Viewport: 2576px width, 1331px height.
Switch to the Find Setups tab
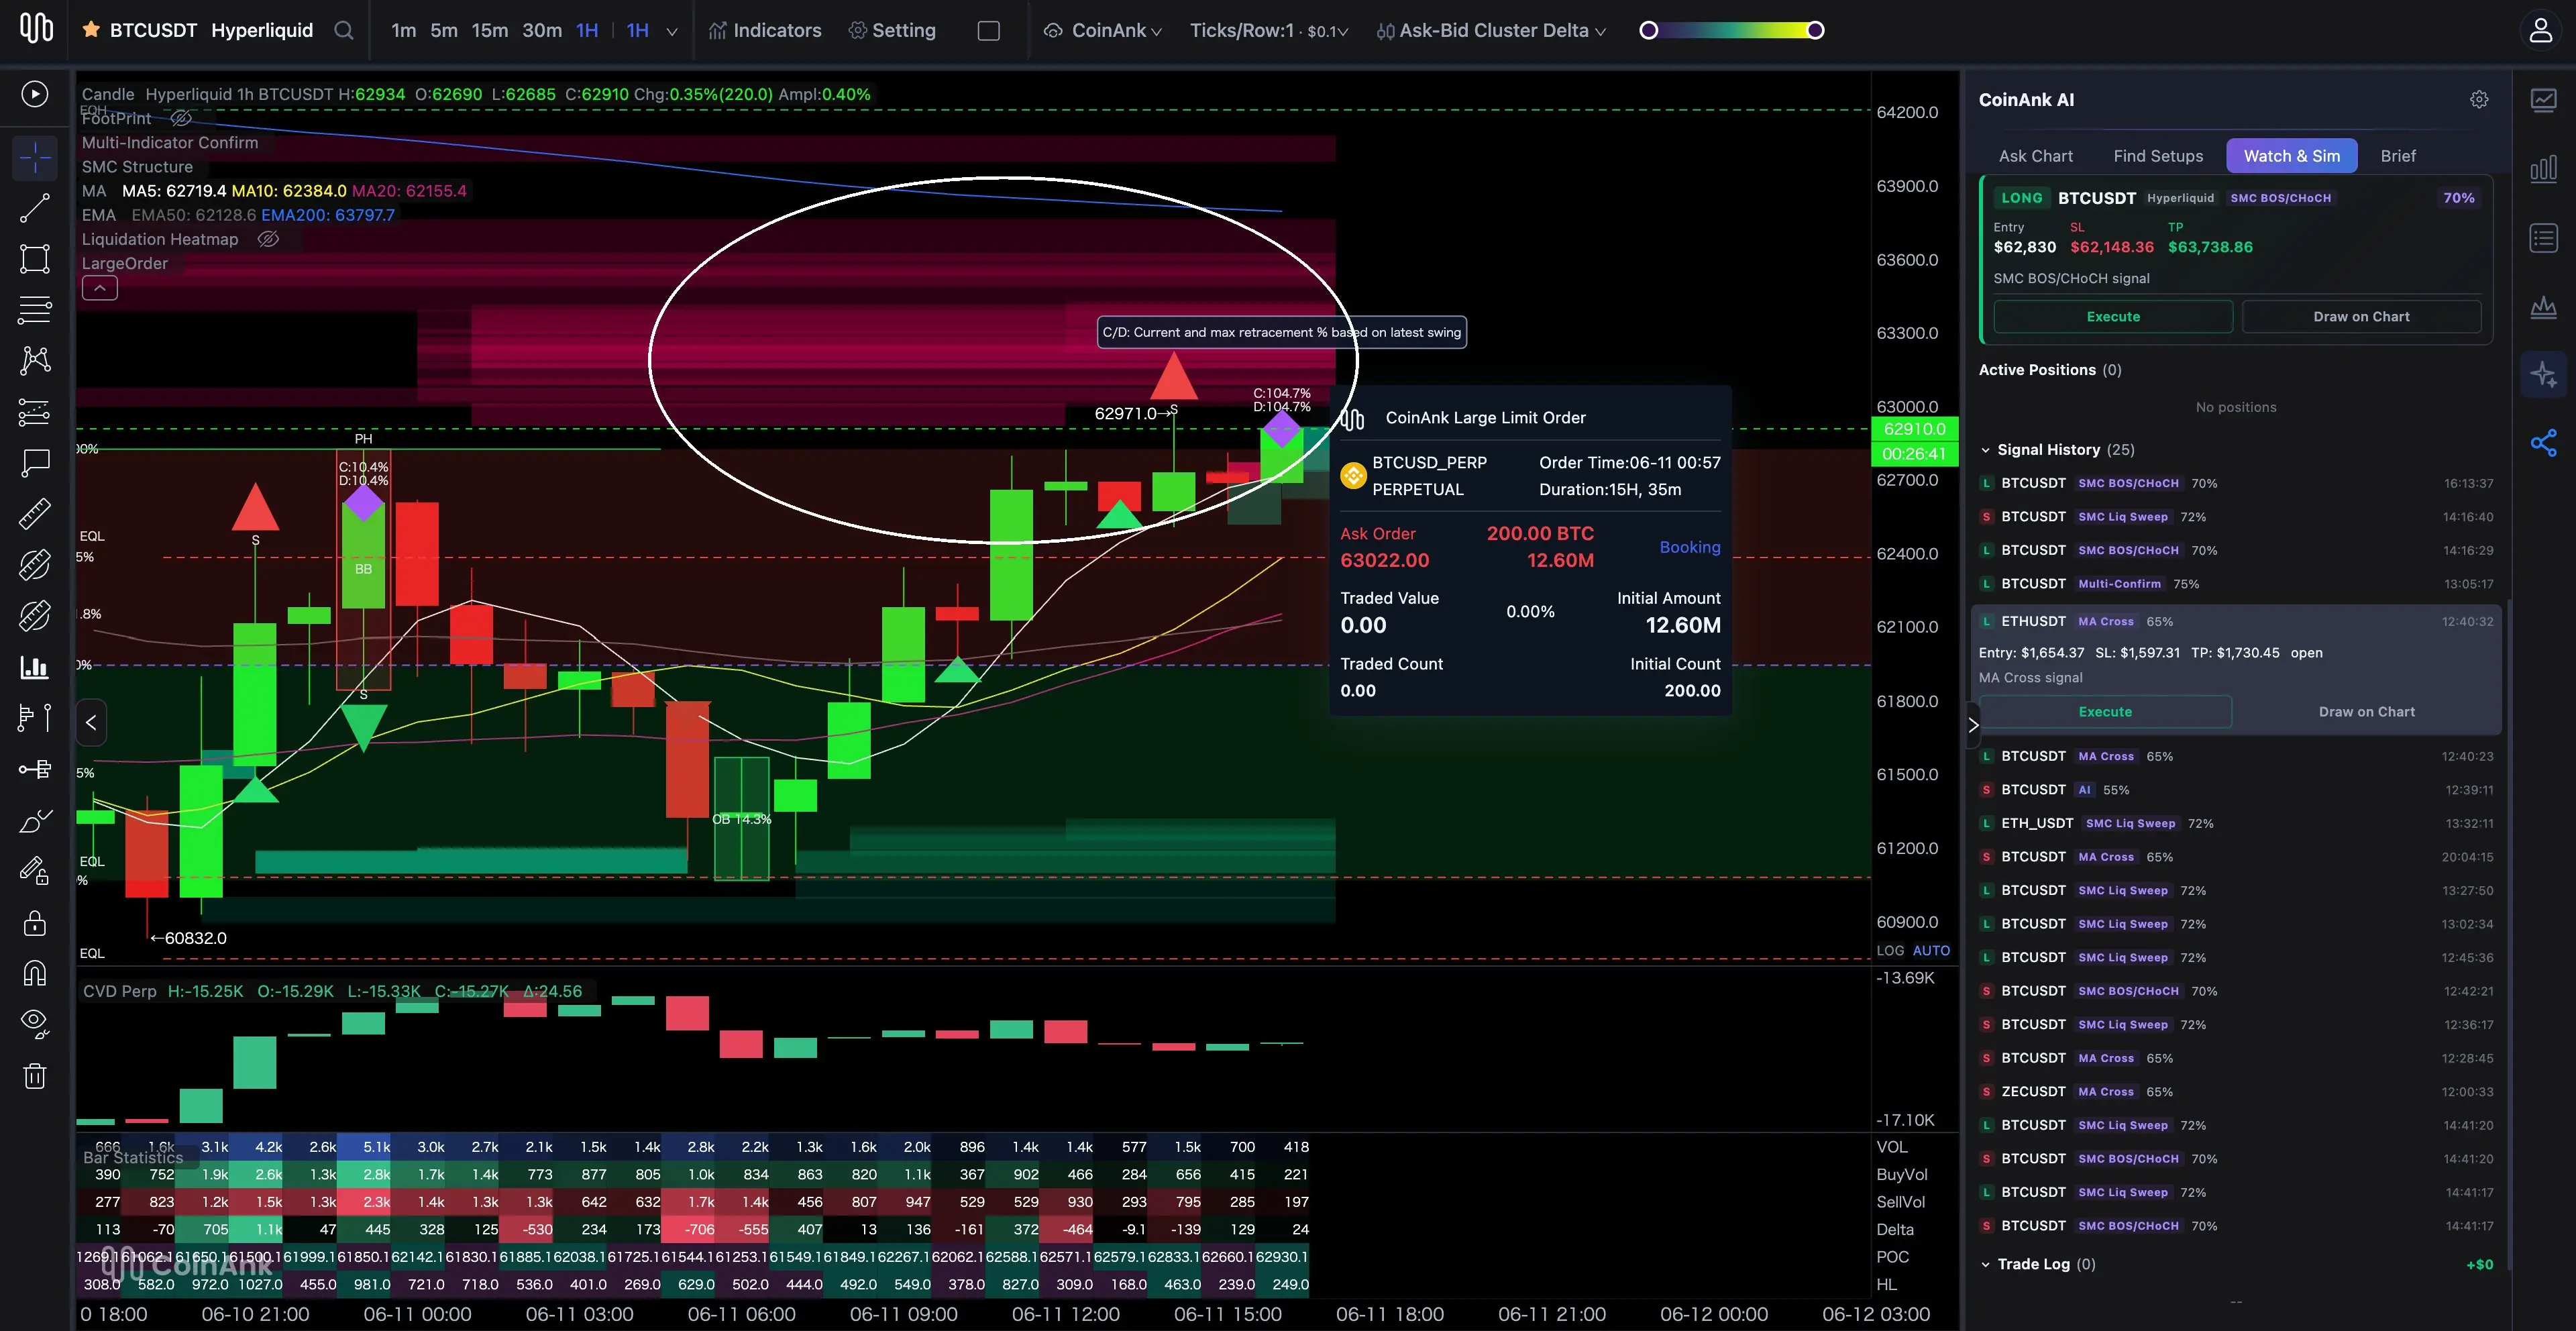click(x=2158, y=156)
